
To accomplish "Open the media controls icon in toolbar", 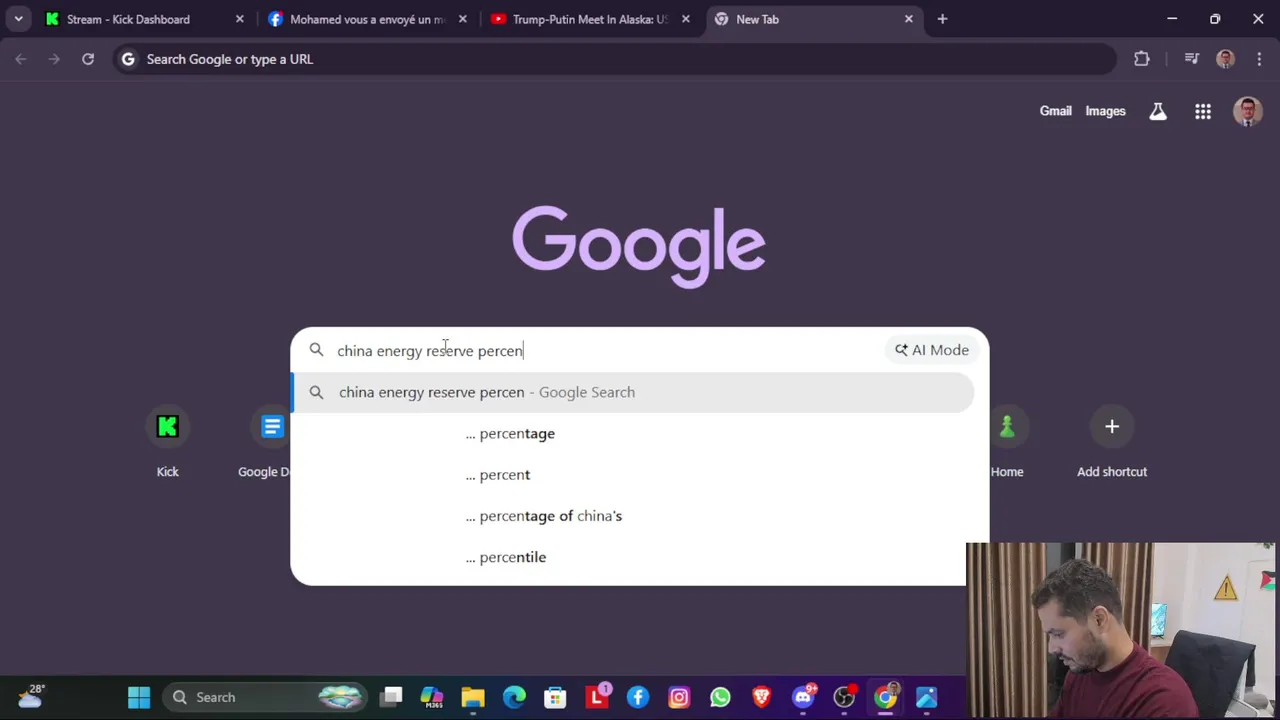I will [1191, 59].
